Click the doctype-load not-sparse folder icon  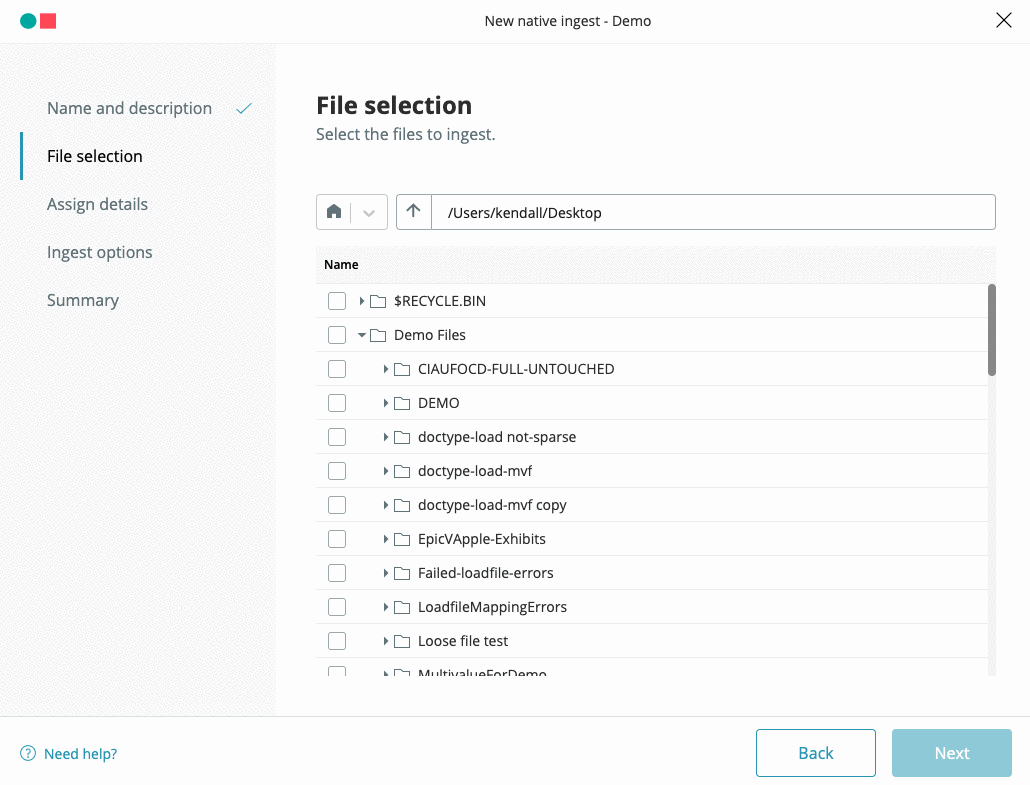pyautogui.click(x=402, y=437)
